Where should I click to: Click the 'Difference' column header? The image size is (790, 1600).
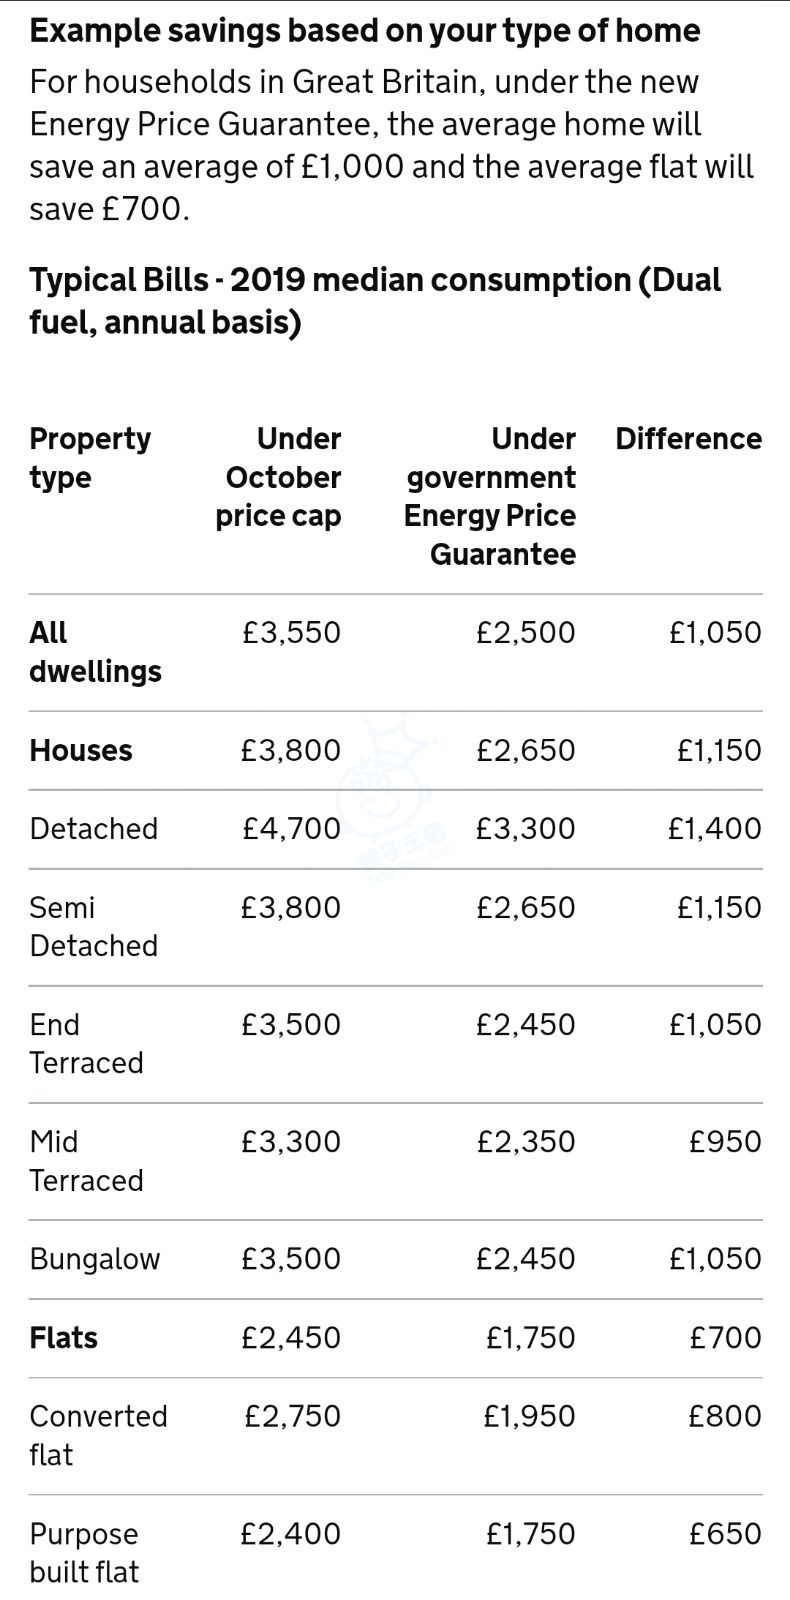click(x=689, y=439)
